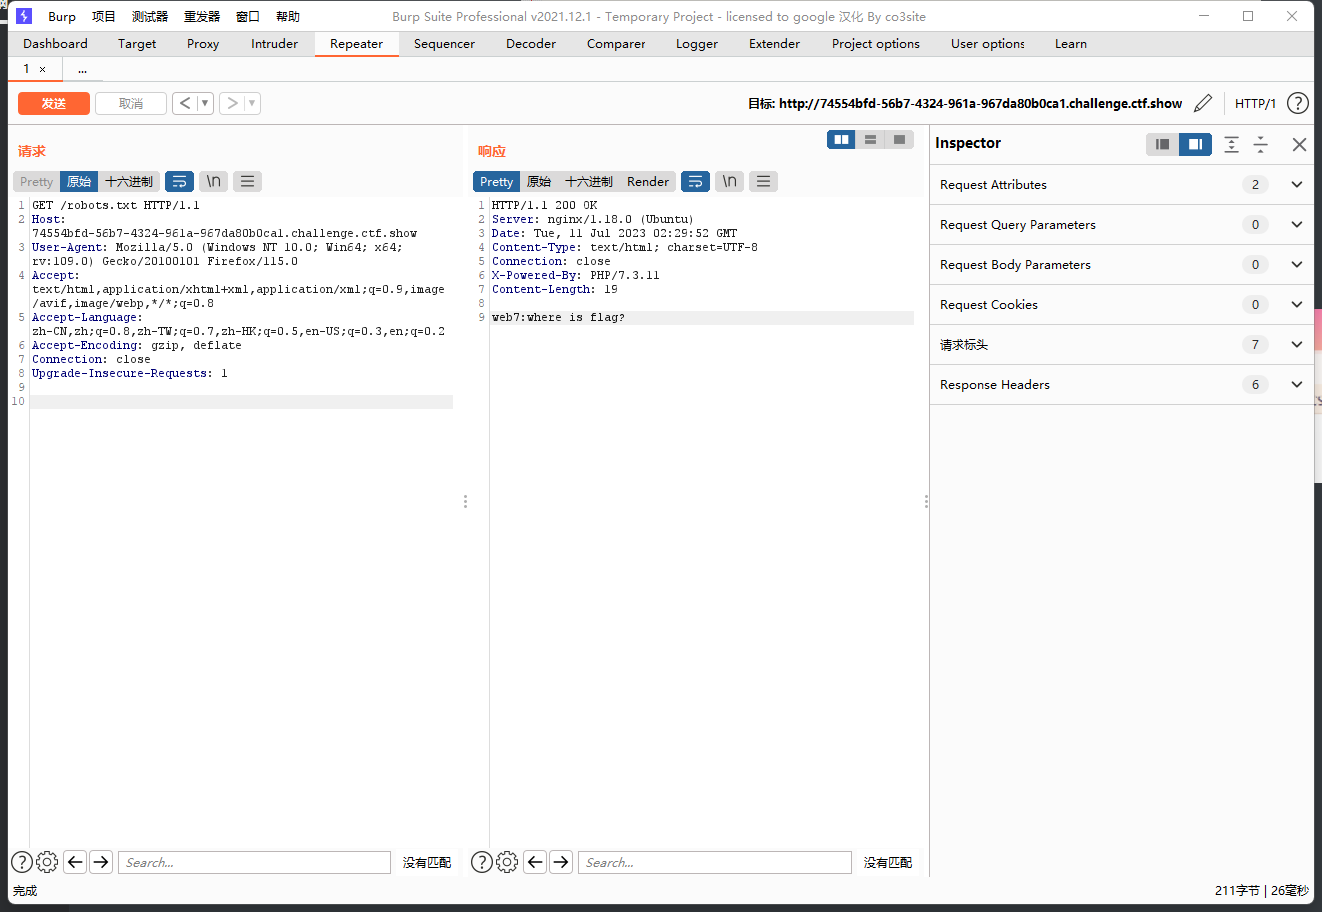Open the 测试器 menu
The height and width of the screenshot is (912, 1322).
tap(150, 16)
